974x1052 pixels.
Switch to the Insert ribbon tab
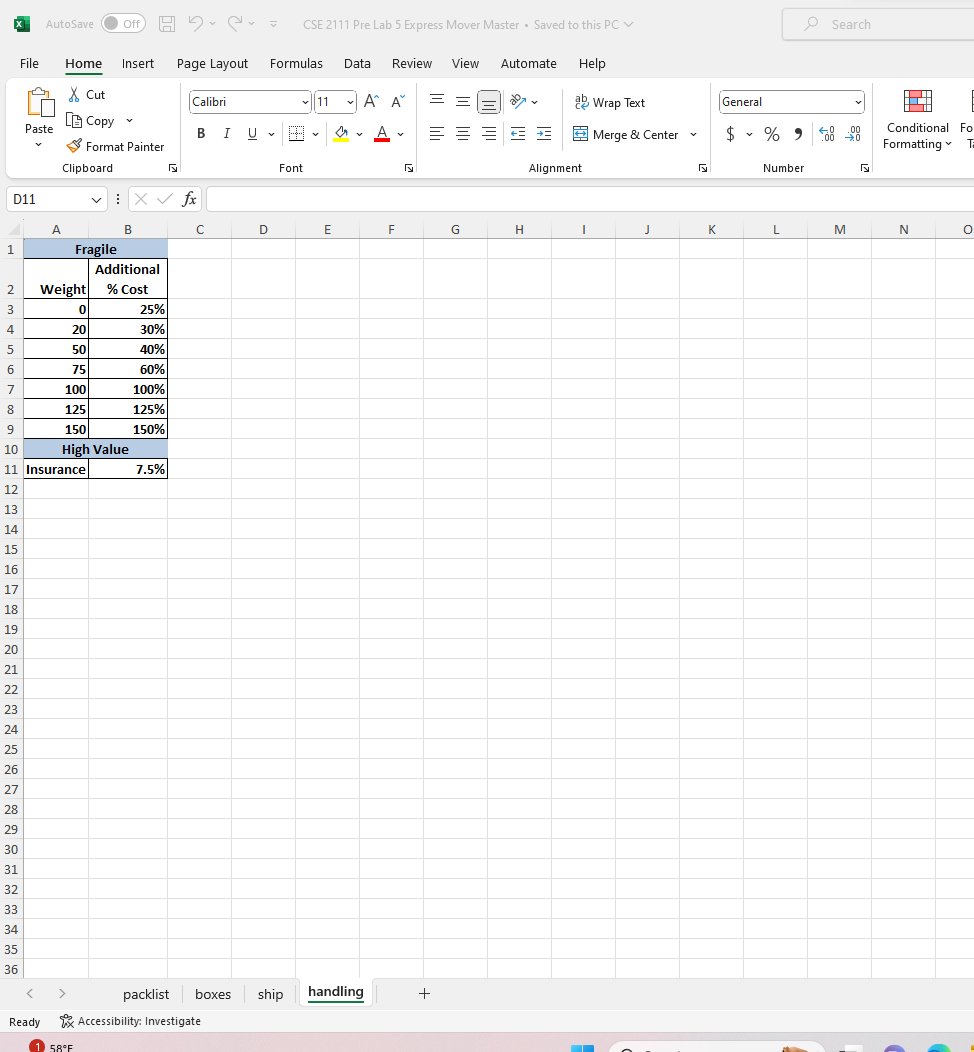click(138, 63)
